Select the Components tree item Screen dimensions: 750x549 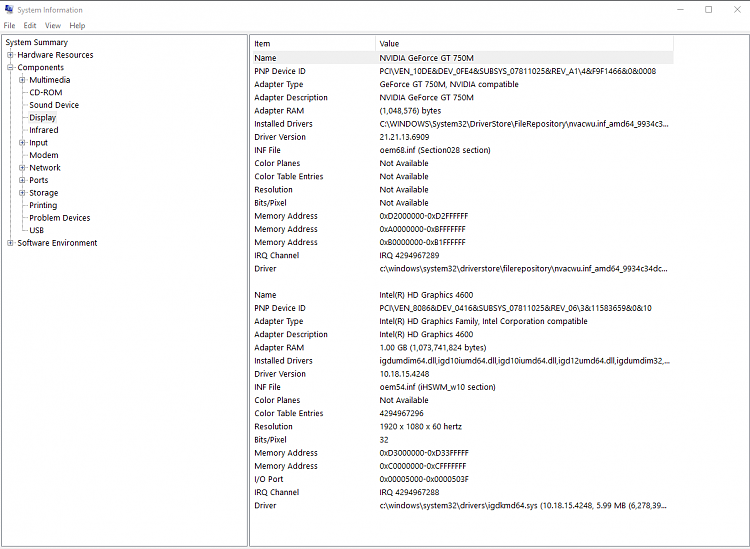click(x=41, y=67)
